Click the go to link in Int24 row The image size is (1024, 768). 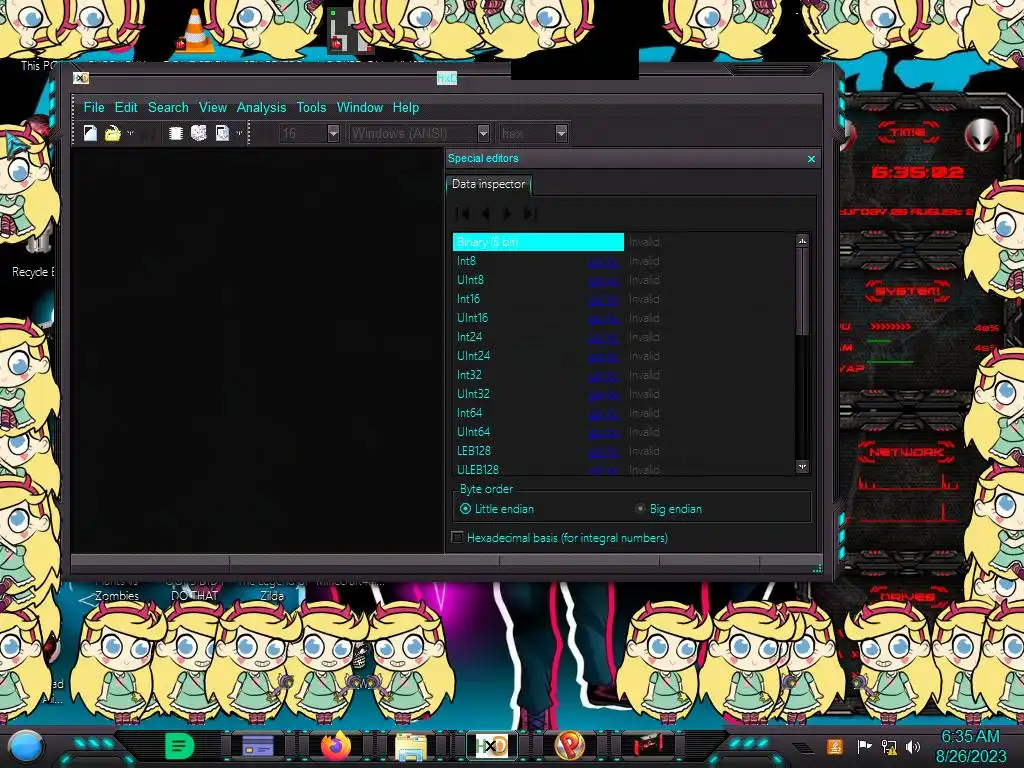tap(603, 338)
